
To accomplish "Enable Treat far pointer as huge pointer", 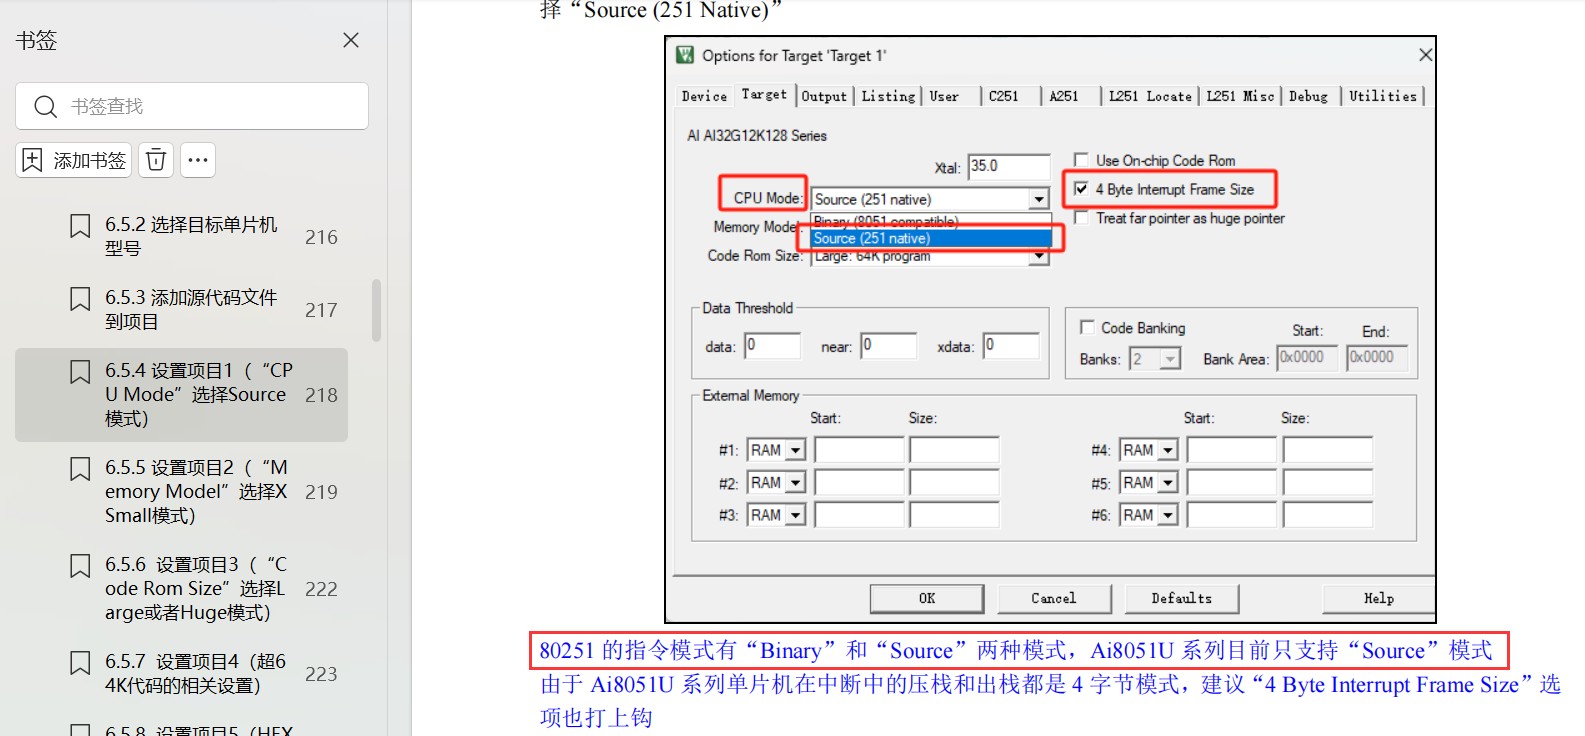I will coord(1081,218).
